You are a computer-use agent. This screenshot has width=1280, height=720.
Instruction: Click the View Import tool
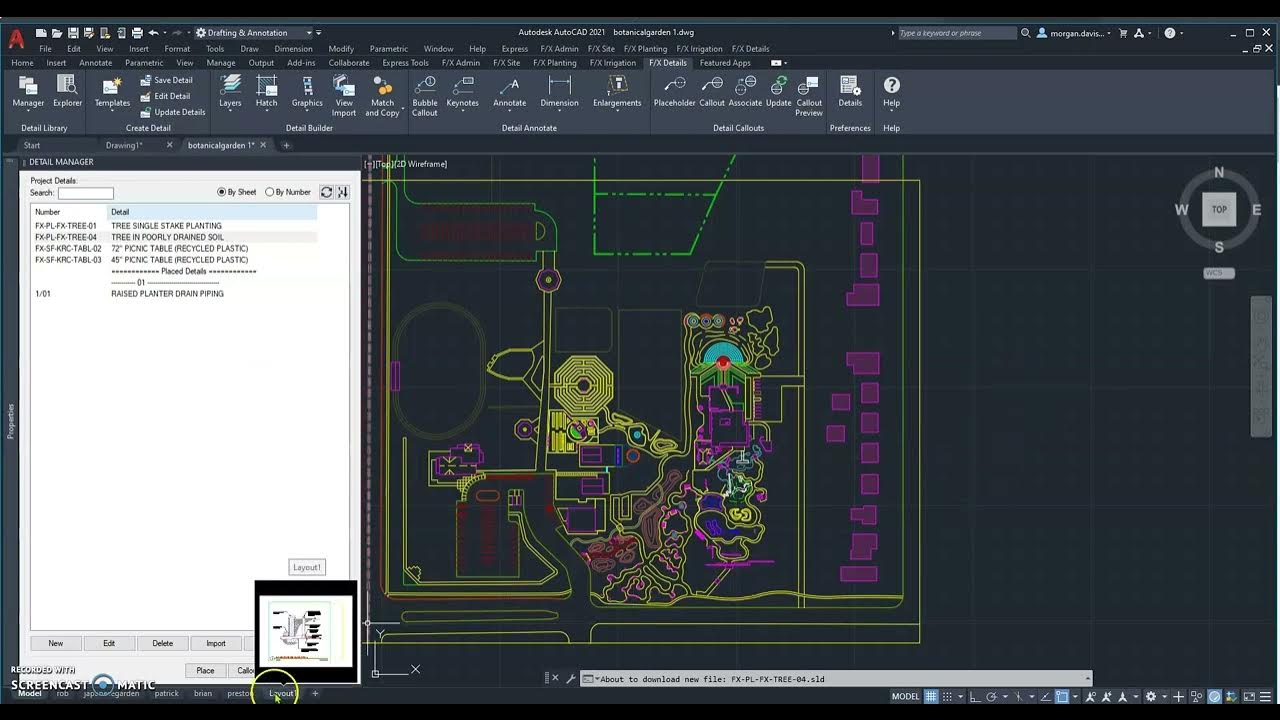tap(344, 96)
